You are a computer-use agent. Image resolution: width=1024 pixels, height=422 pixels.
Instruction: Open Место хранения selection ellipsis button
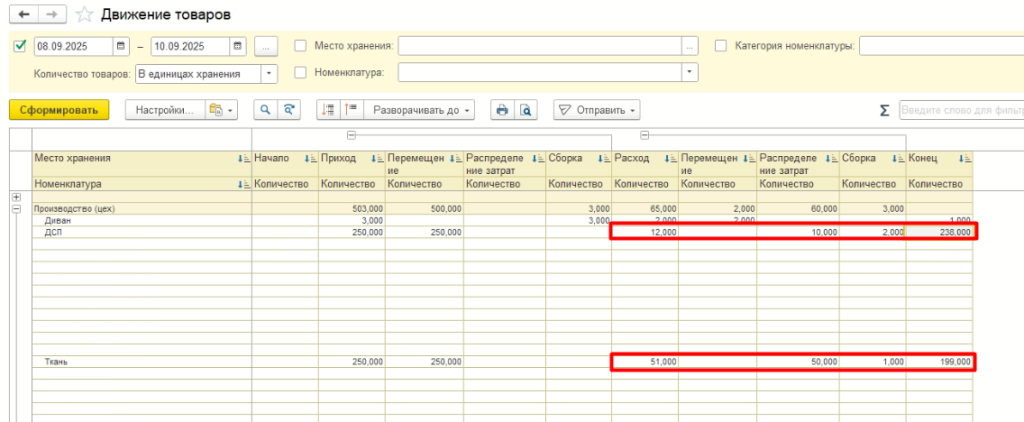pos(690,46)
